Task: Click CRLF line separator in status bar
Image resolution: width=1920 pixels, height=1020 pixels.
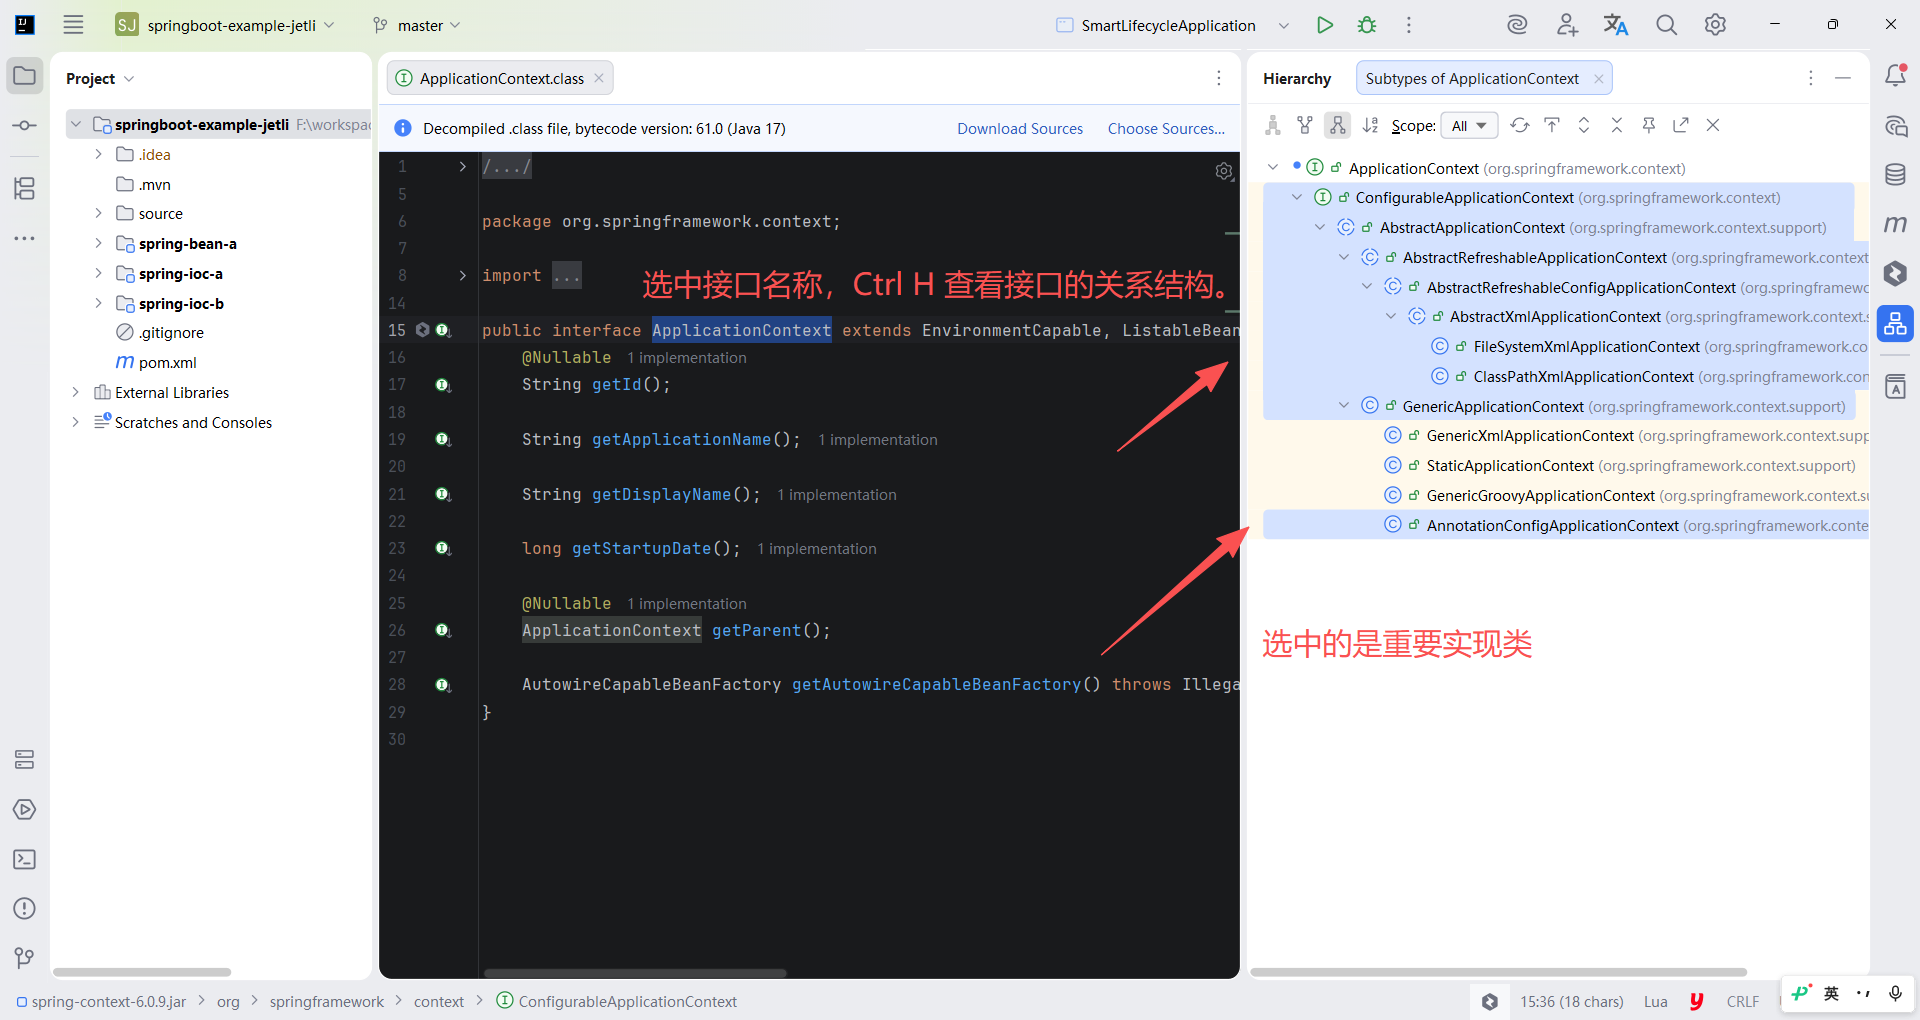Action: pyautogui.click(x=1742, y=1001)
